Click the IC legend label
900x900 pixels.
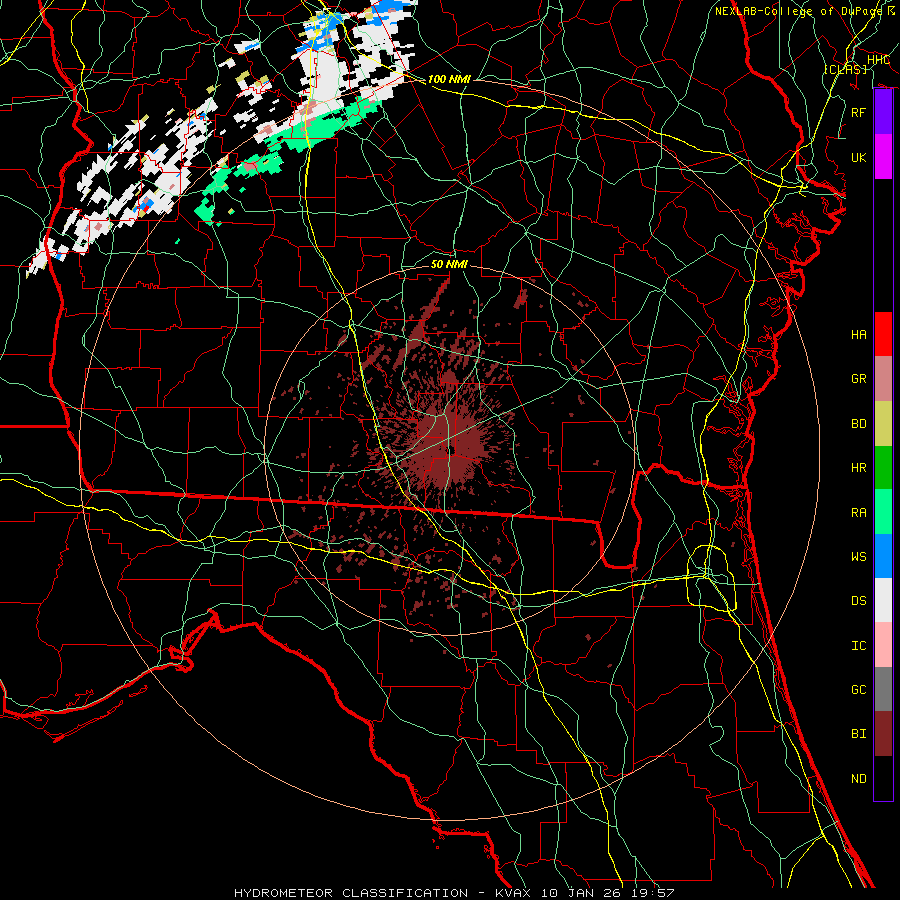[858, 646]
